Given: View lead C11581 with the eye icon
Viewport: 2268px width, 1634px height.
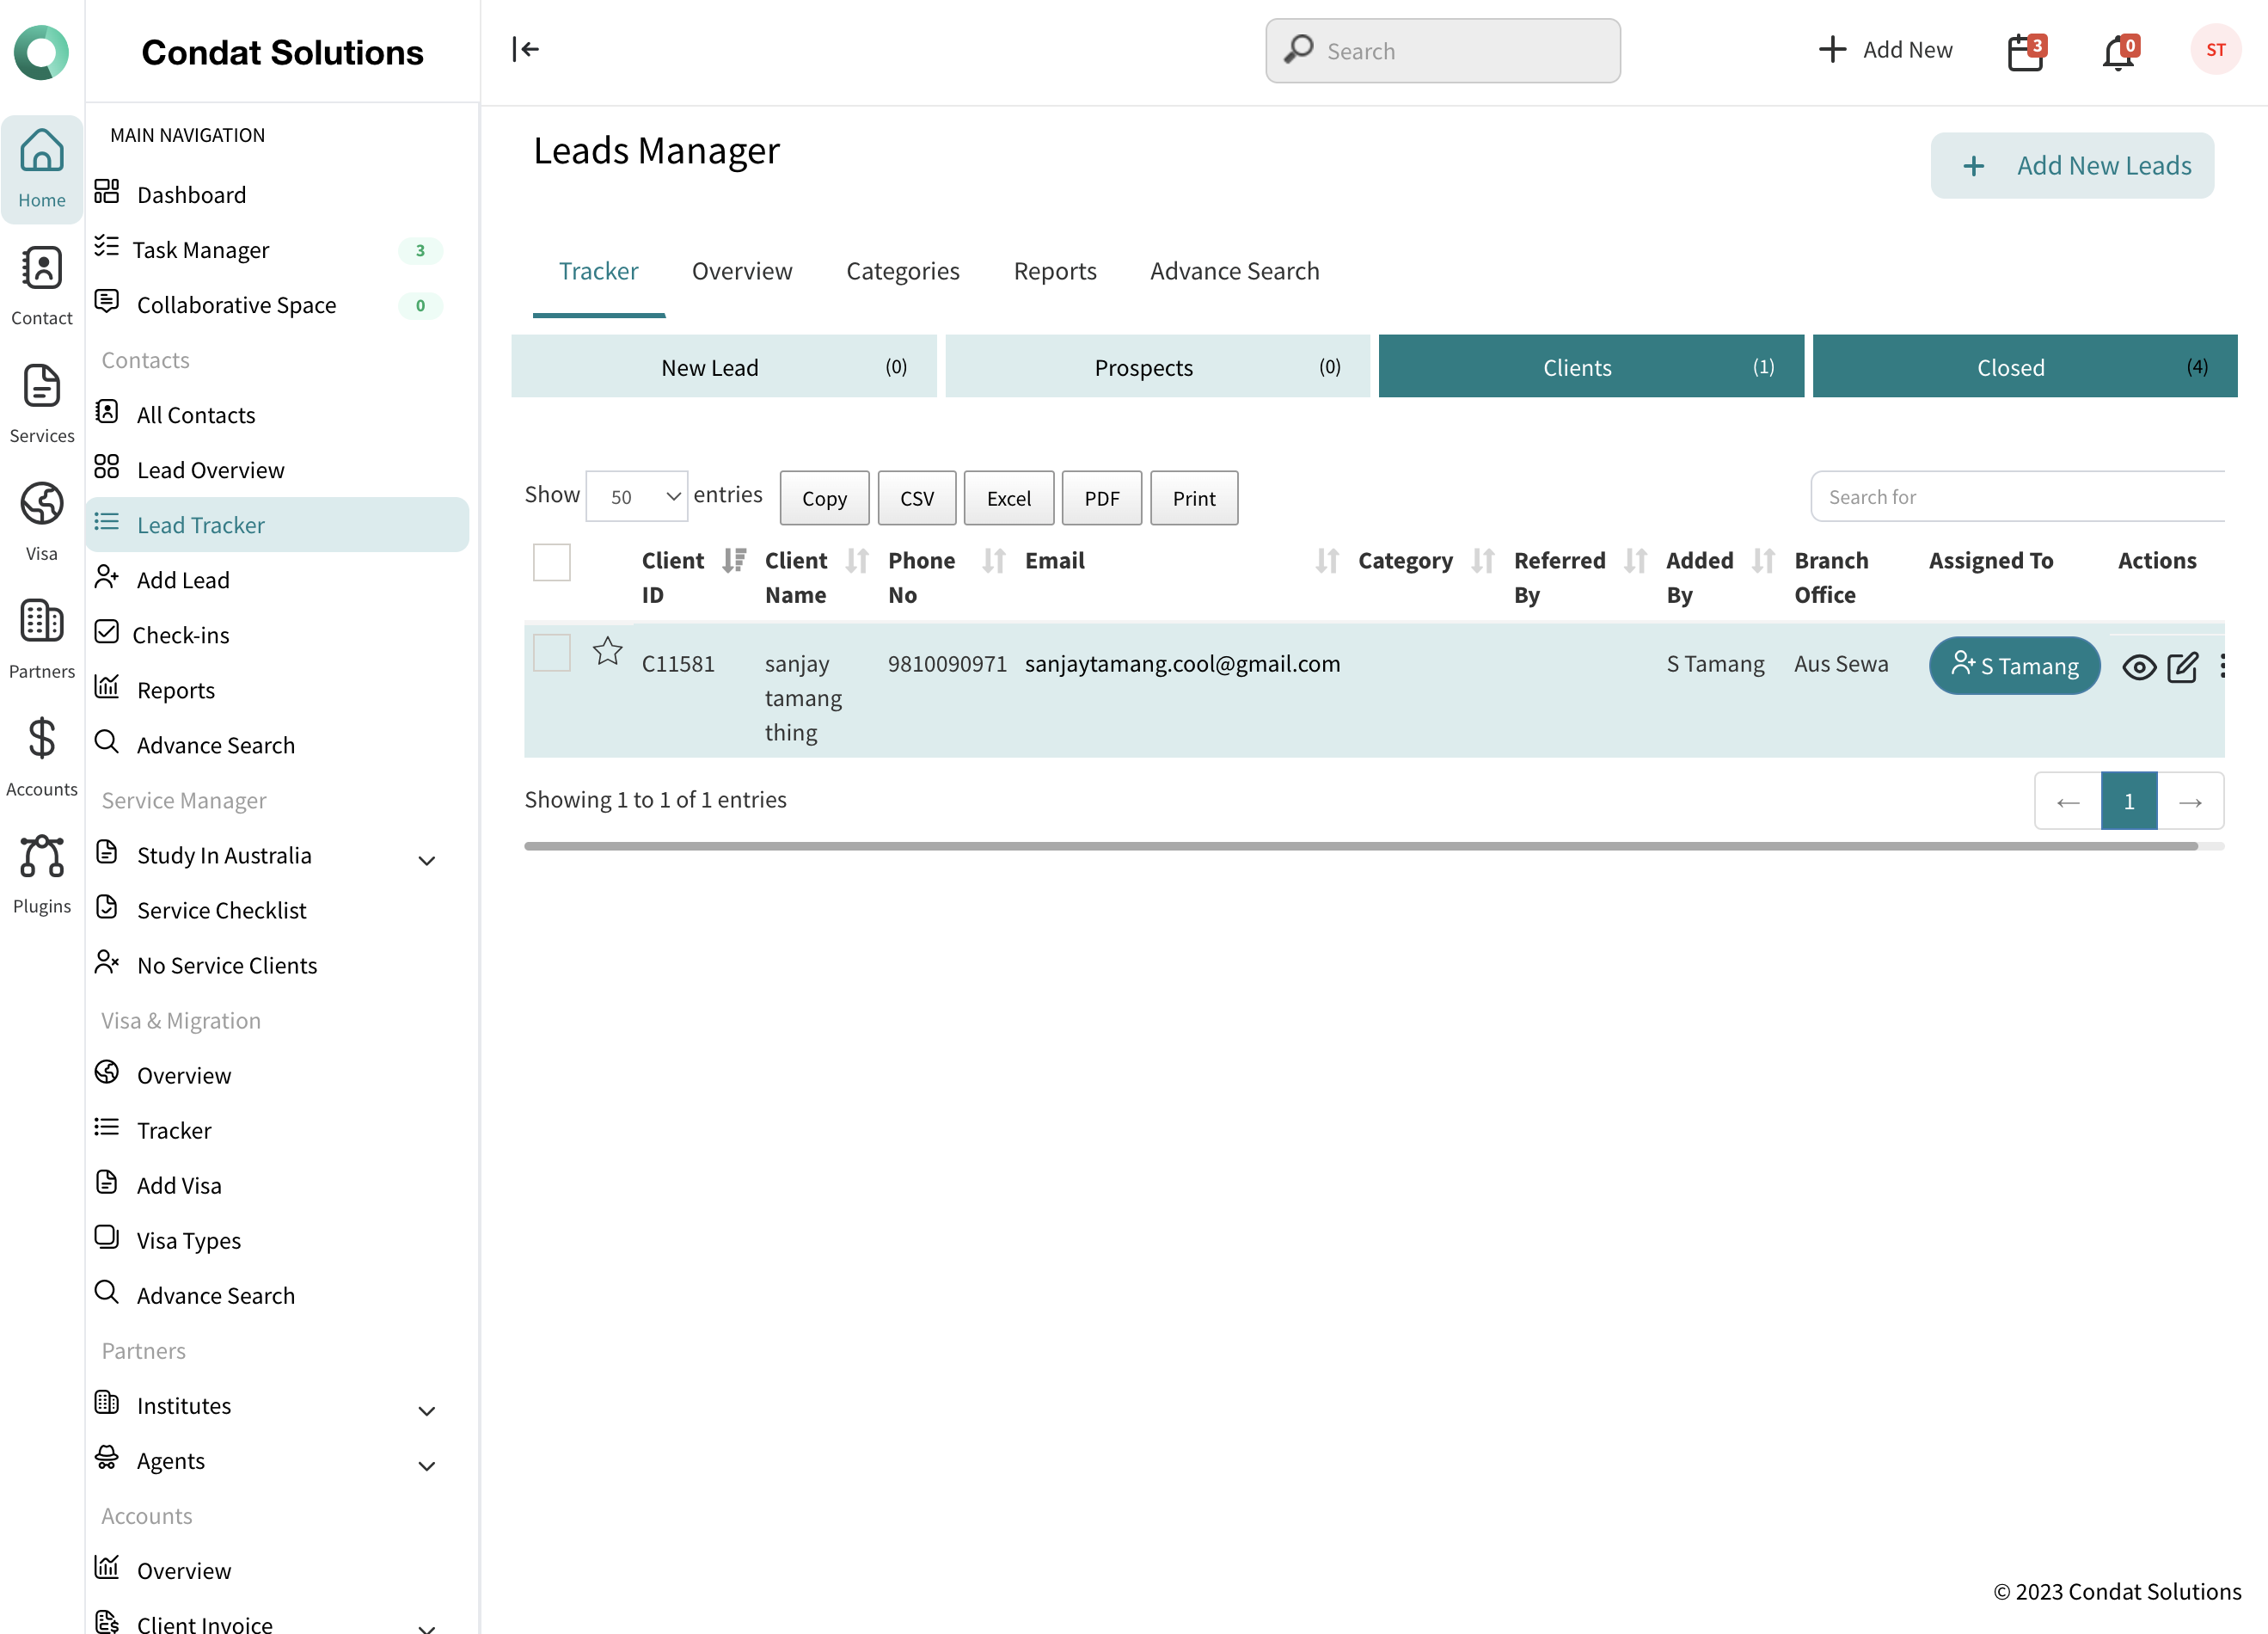Looking at the screenshot, I should pos(2139,667).
